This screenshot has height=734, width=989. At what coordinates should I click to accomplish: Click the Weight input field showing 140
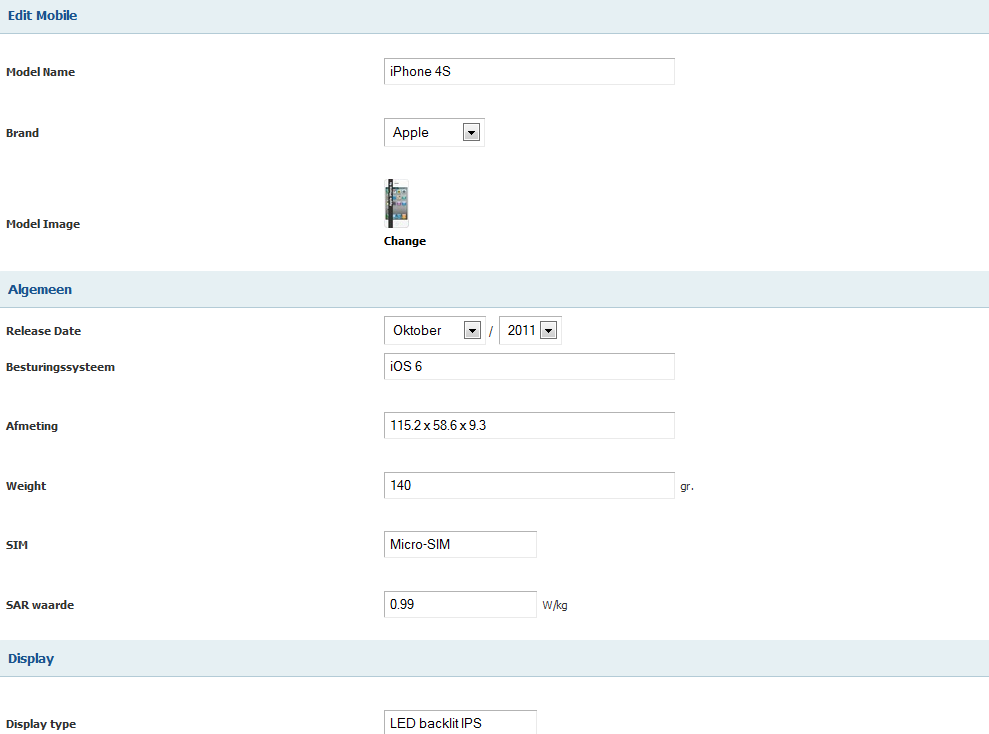[529, 486]
